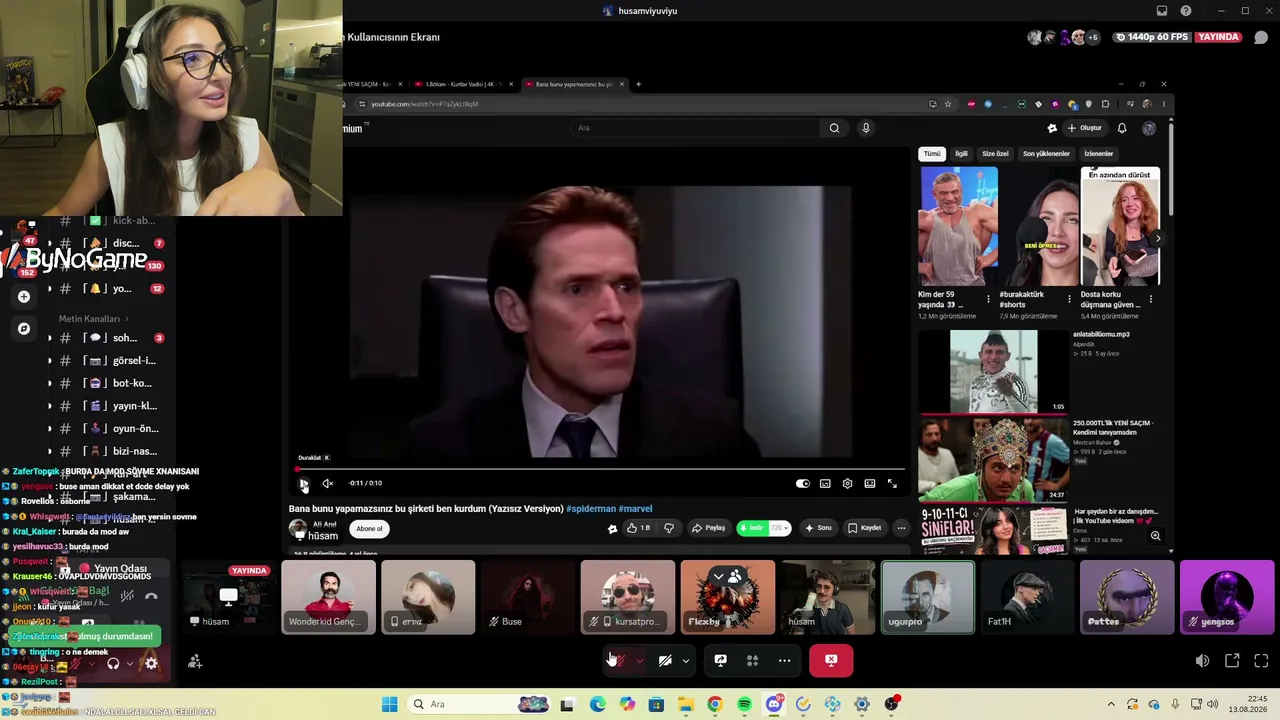Open Discord user settings gear
The image size is (1280, 720).
[151, 663]
